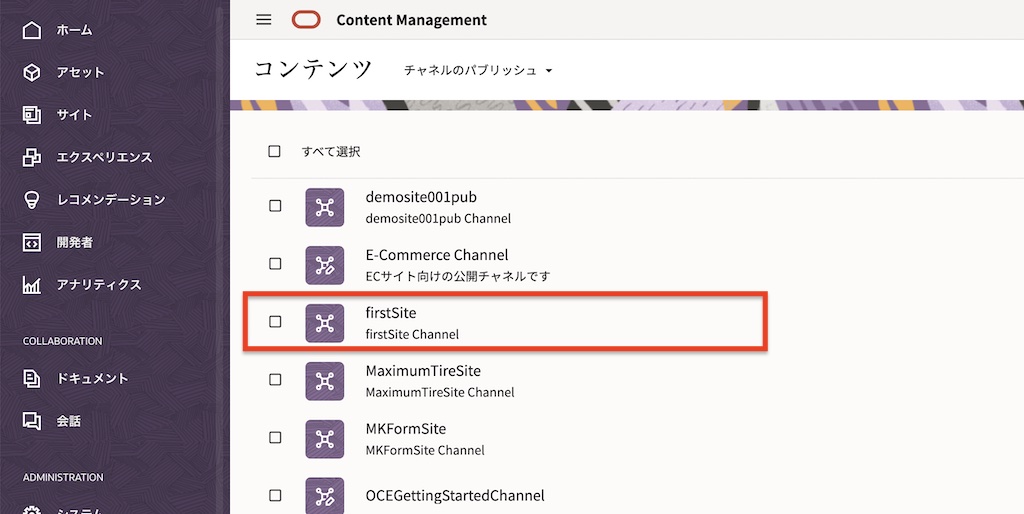
Task: Expand チャネルのパブリッシュ dropdown
Action: 478,71
